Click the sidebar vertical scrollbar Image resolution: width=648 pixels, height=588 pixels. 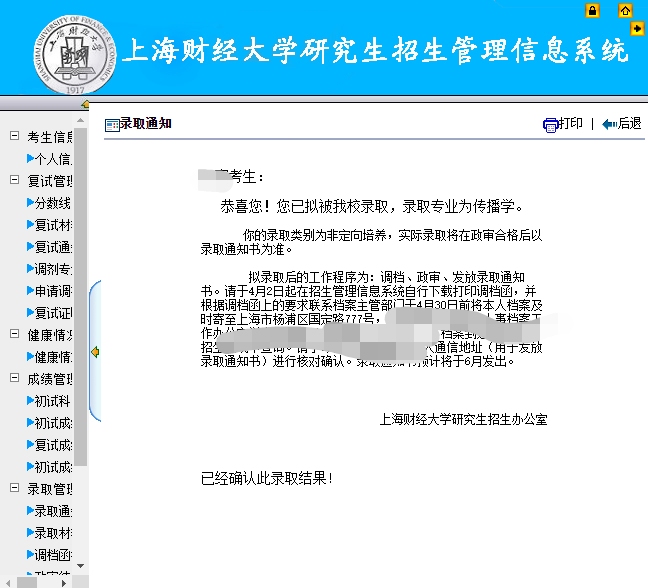click(81, 300)
